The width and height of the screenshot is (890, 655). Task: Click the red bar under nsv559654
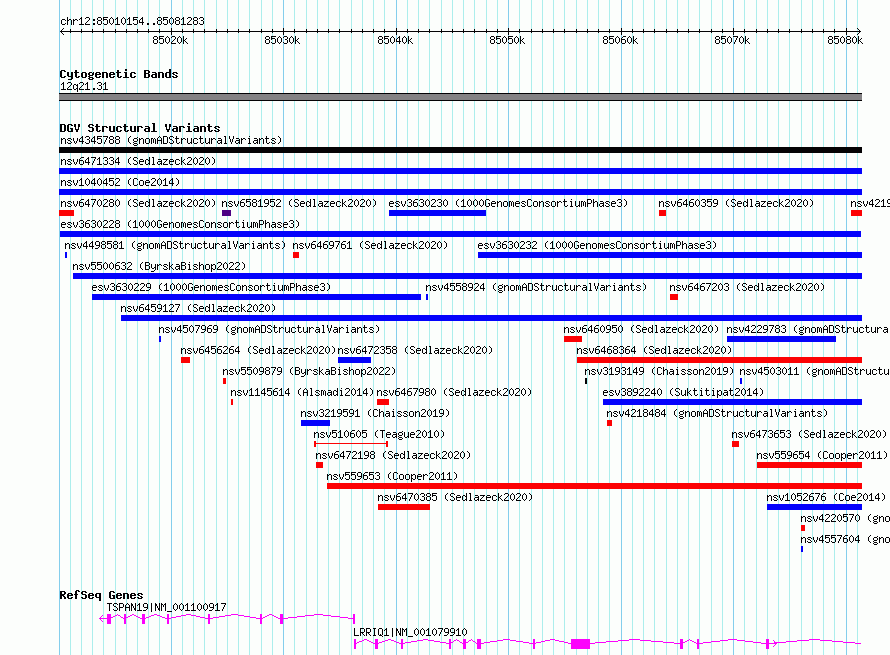click(809, 465)
